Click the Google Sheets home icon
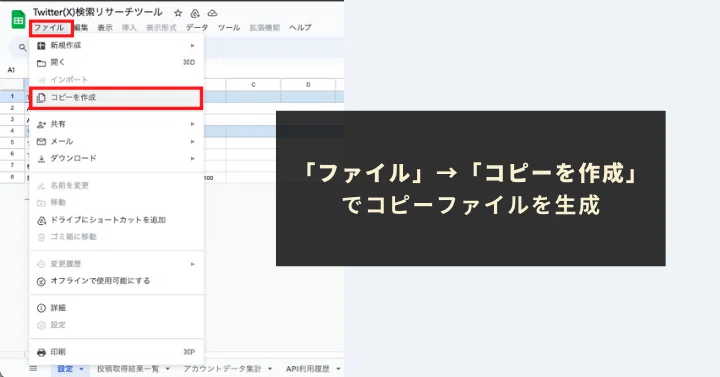Screen dimensions: 720x377 tap(18, 20)
